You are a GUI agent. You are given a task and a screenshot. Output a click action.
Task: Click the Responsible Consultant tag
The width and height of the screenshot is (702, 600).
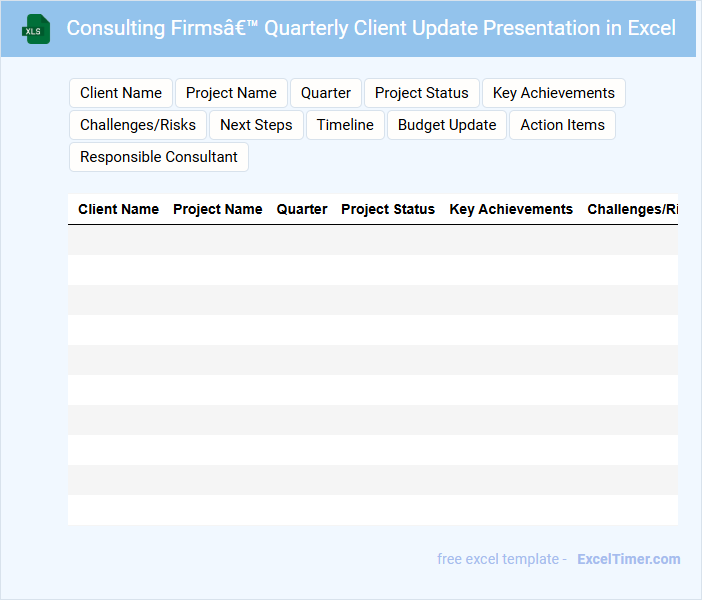159,157
